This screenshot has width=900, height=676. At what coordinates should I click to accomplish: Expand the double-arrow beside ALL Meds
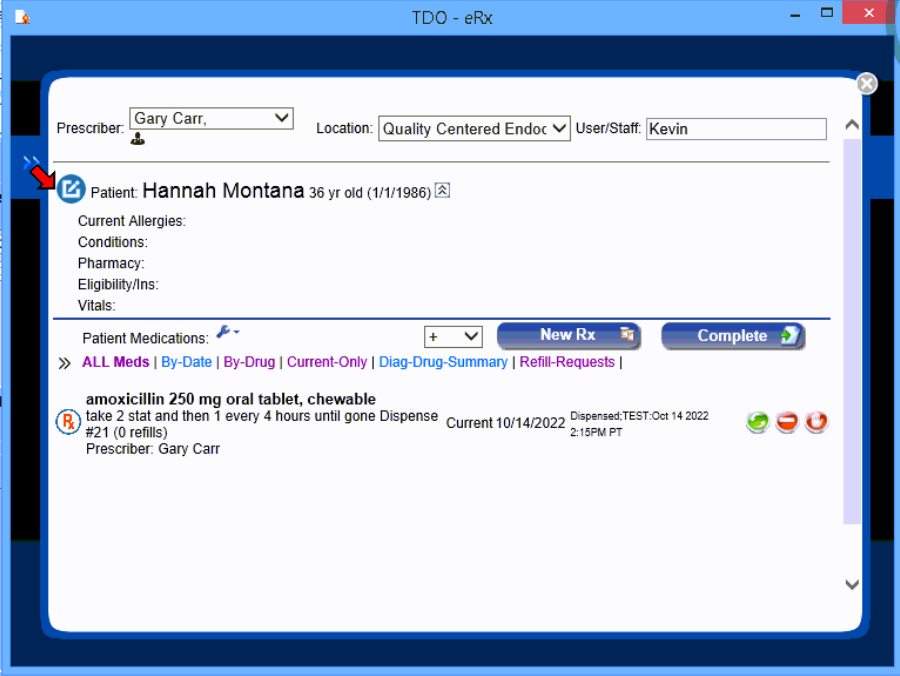pyautogui.click(x=65, y=363)
